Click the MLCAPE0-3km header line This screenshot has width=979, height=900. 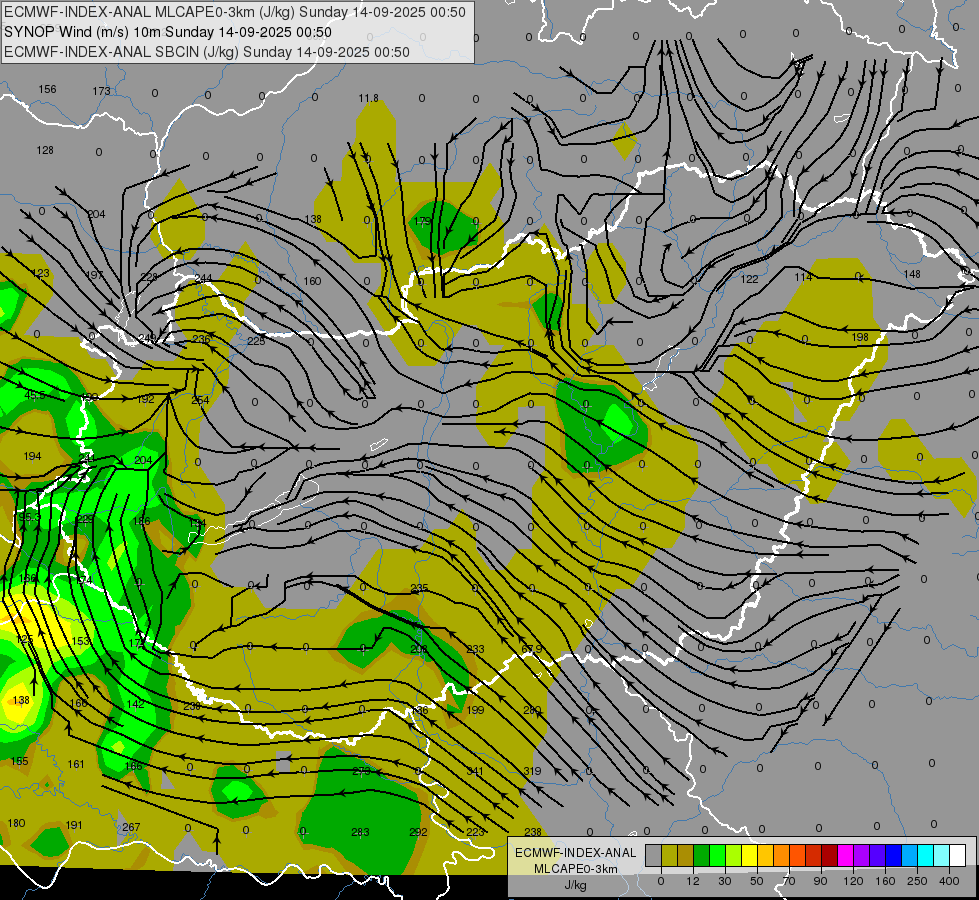[235, 12]
